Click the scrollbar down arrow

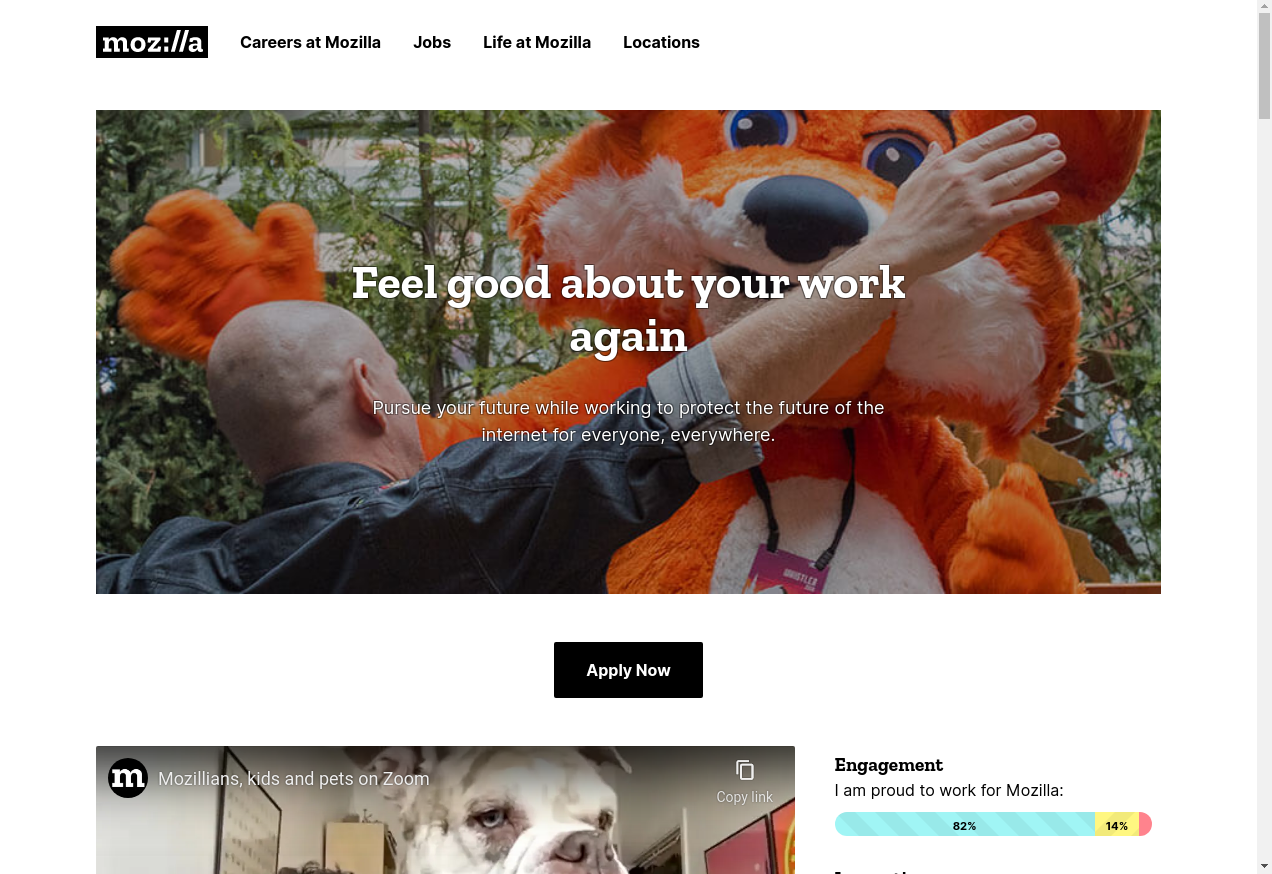click(x=1264, y=866)
